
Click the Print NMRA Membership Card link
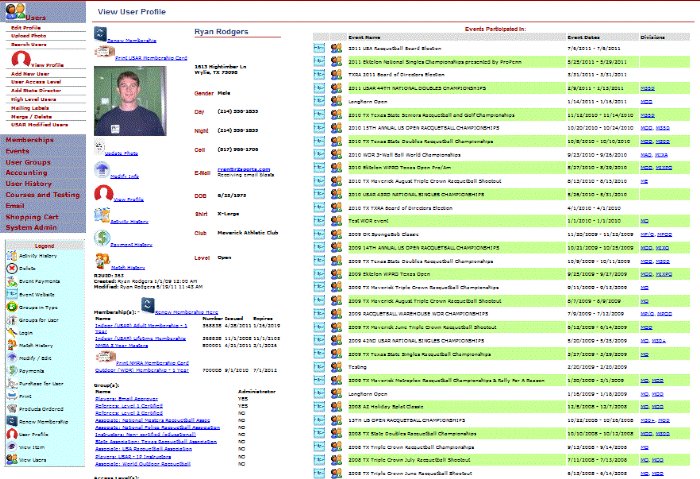tap(152, 363)
